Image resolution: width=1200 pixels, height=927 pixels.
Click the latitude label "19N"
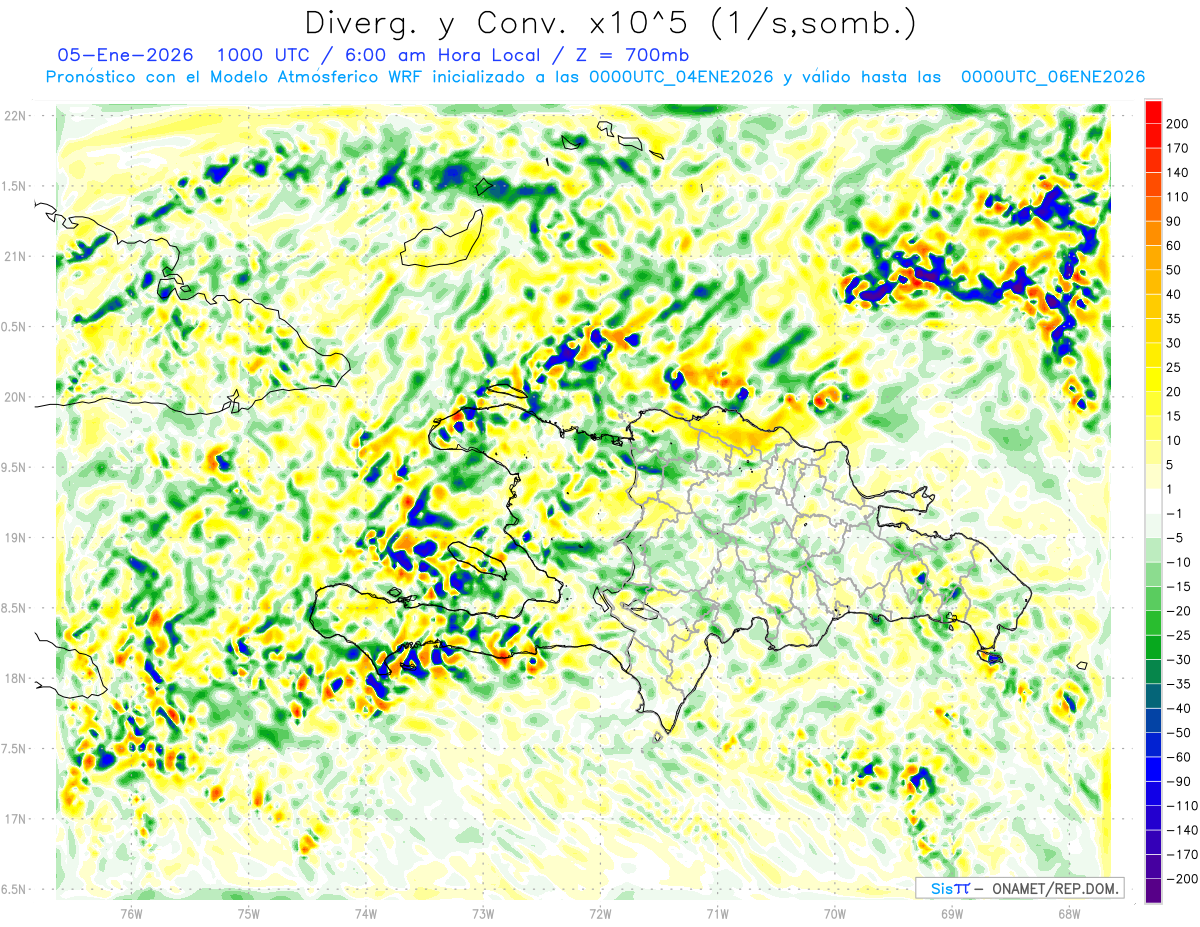pyautogui.click(x=15, y=538)
